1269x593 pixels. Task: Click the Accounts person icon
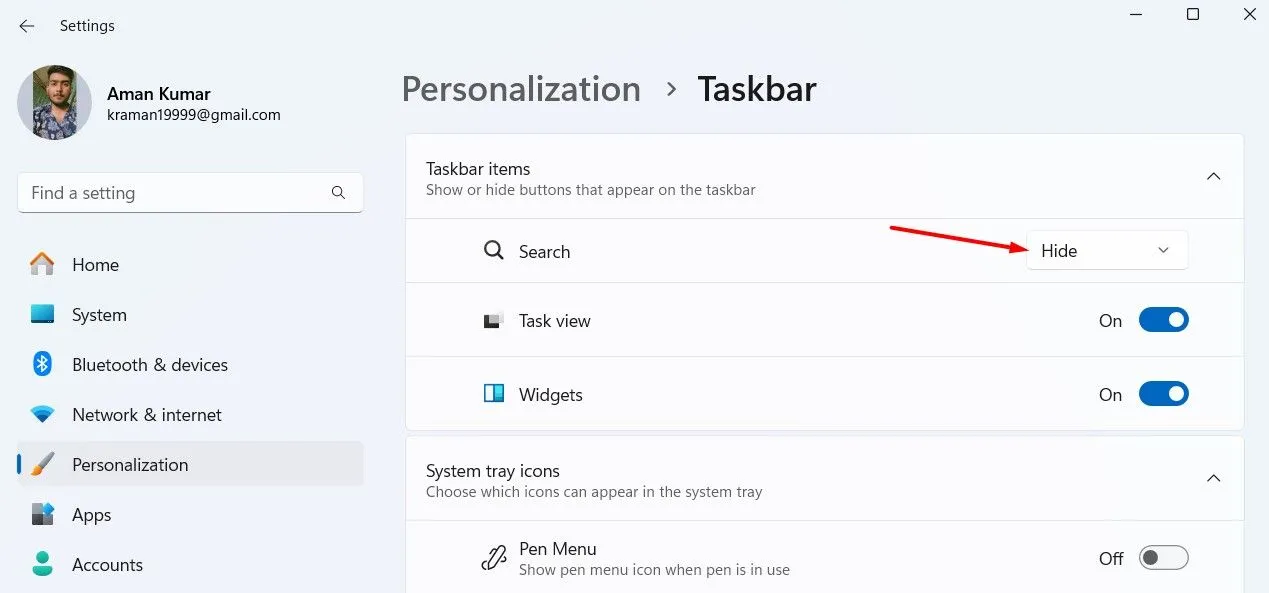coord(42,564)
